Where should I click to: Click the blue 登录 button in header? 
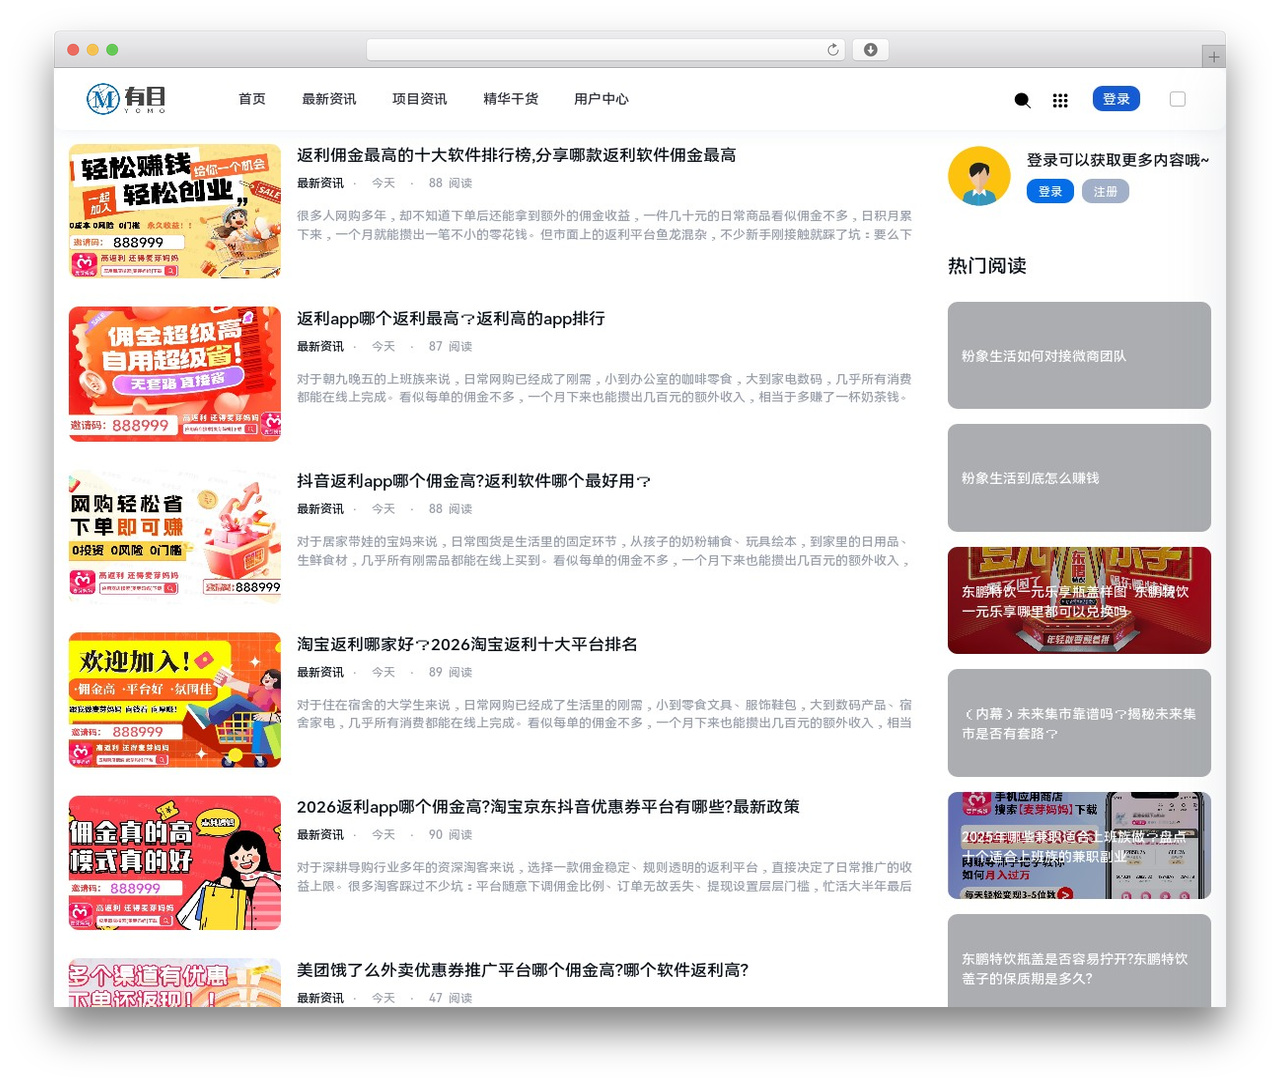pos(1116,99)
